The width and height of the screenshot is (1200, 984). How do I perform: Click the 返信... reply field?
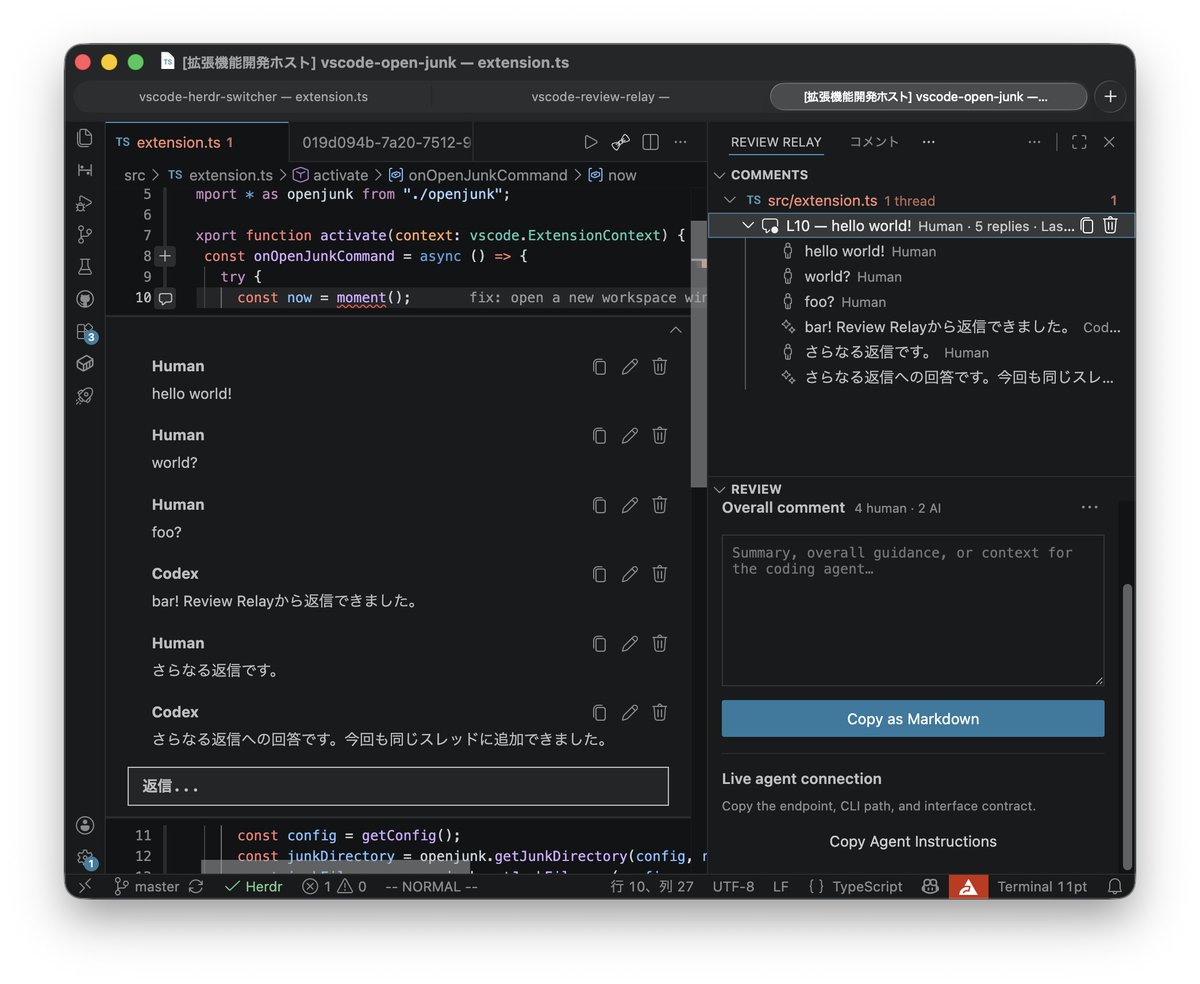pos(398,786)
